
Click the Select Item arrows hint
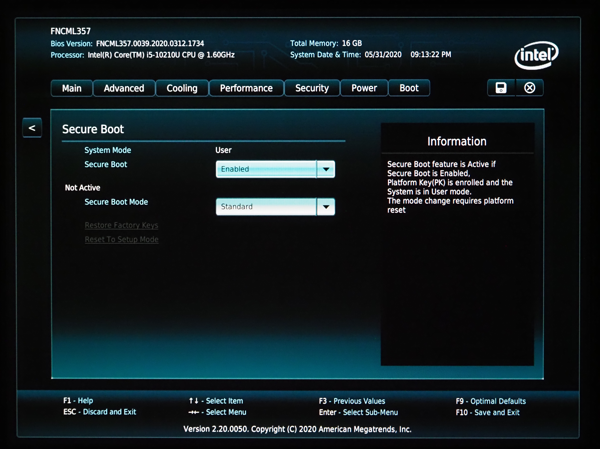point(216,401)
